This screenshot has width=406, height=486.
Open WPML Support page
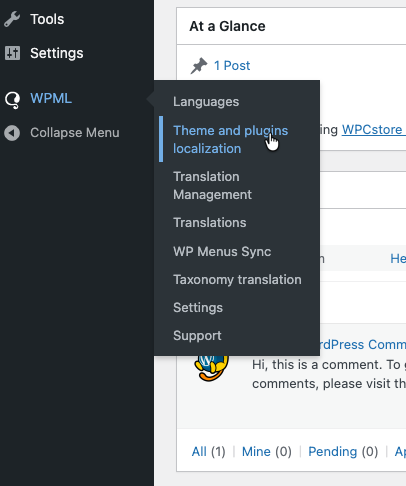tap(197, 336)
